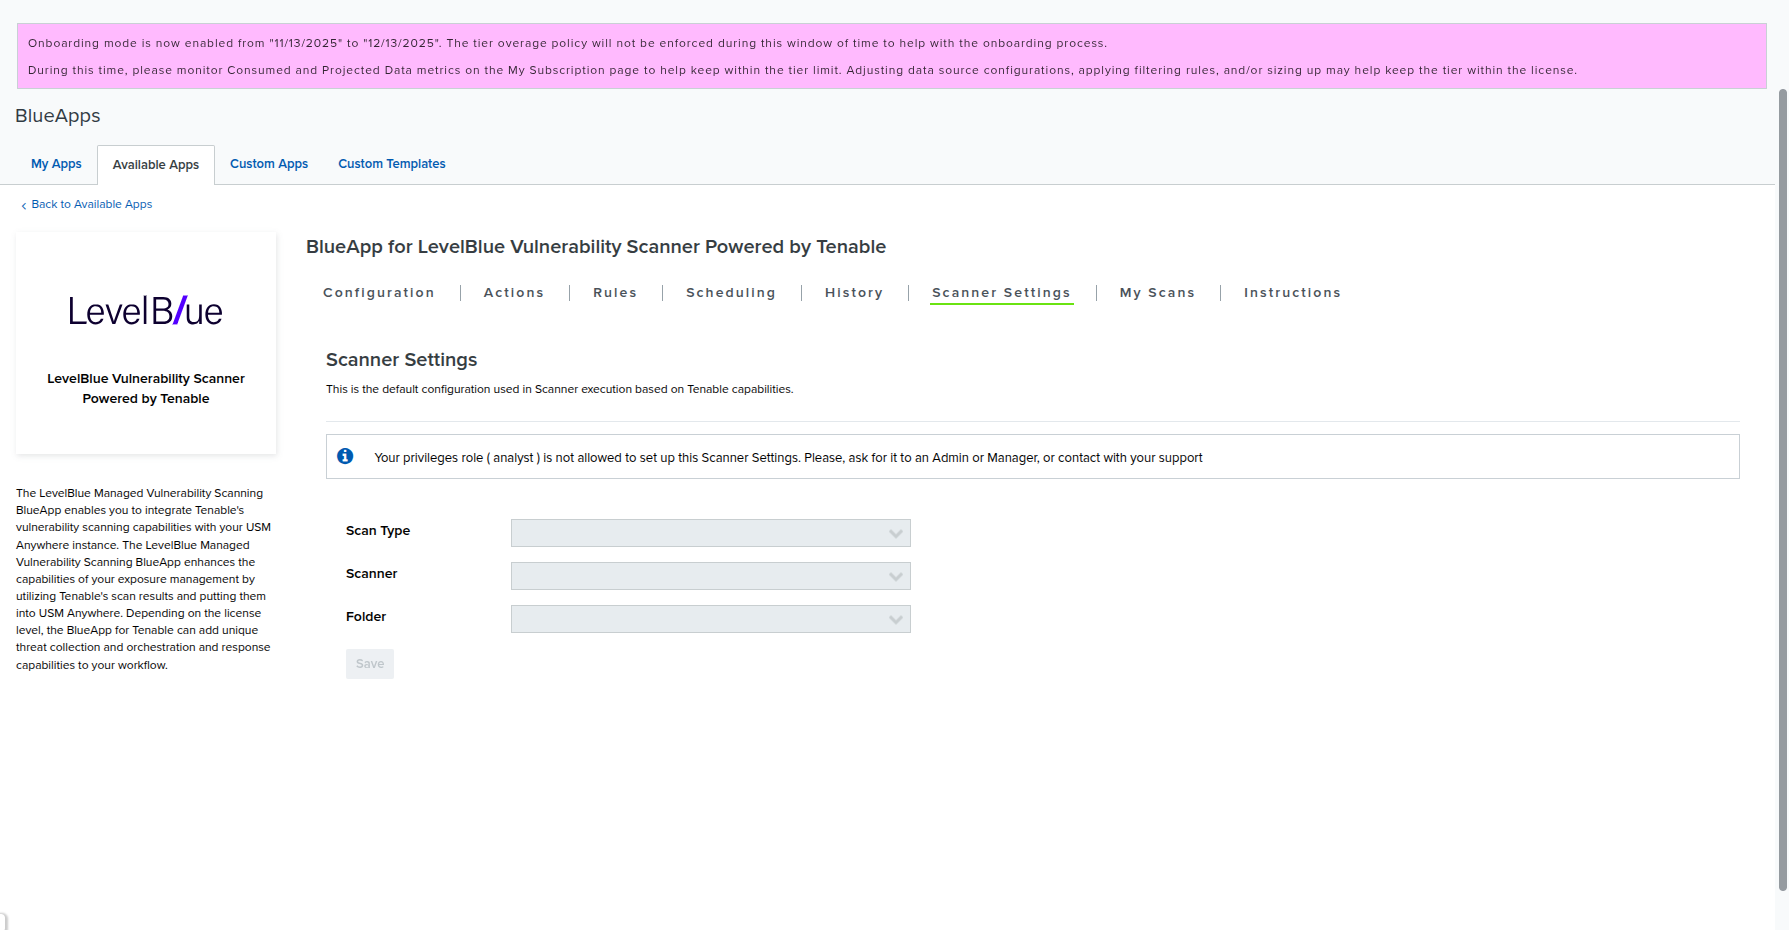This screenshot has height=930, width=1789.
Task: Open the Folder dropdown
Action: click(710, 619)
